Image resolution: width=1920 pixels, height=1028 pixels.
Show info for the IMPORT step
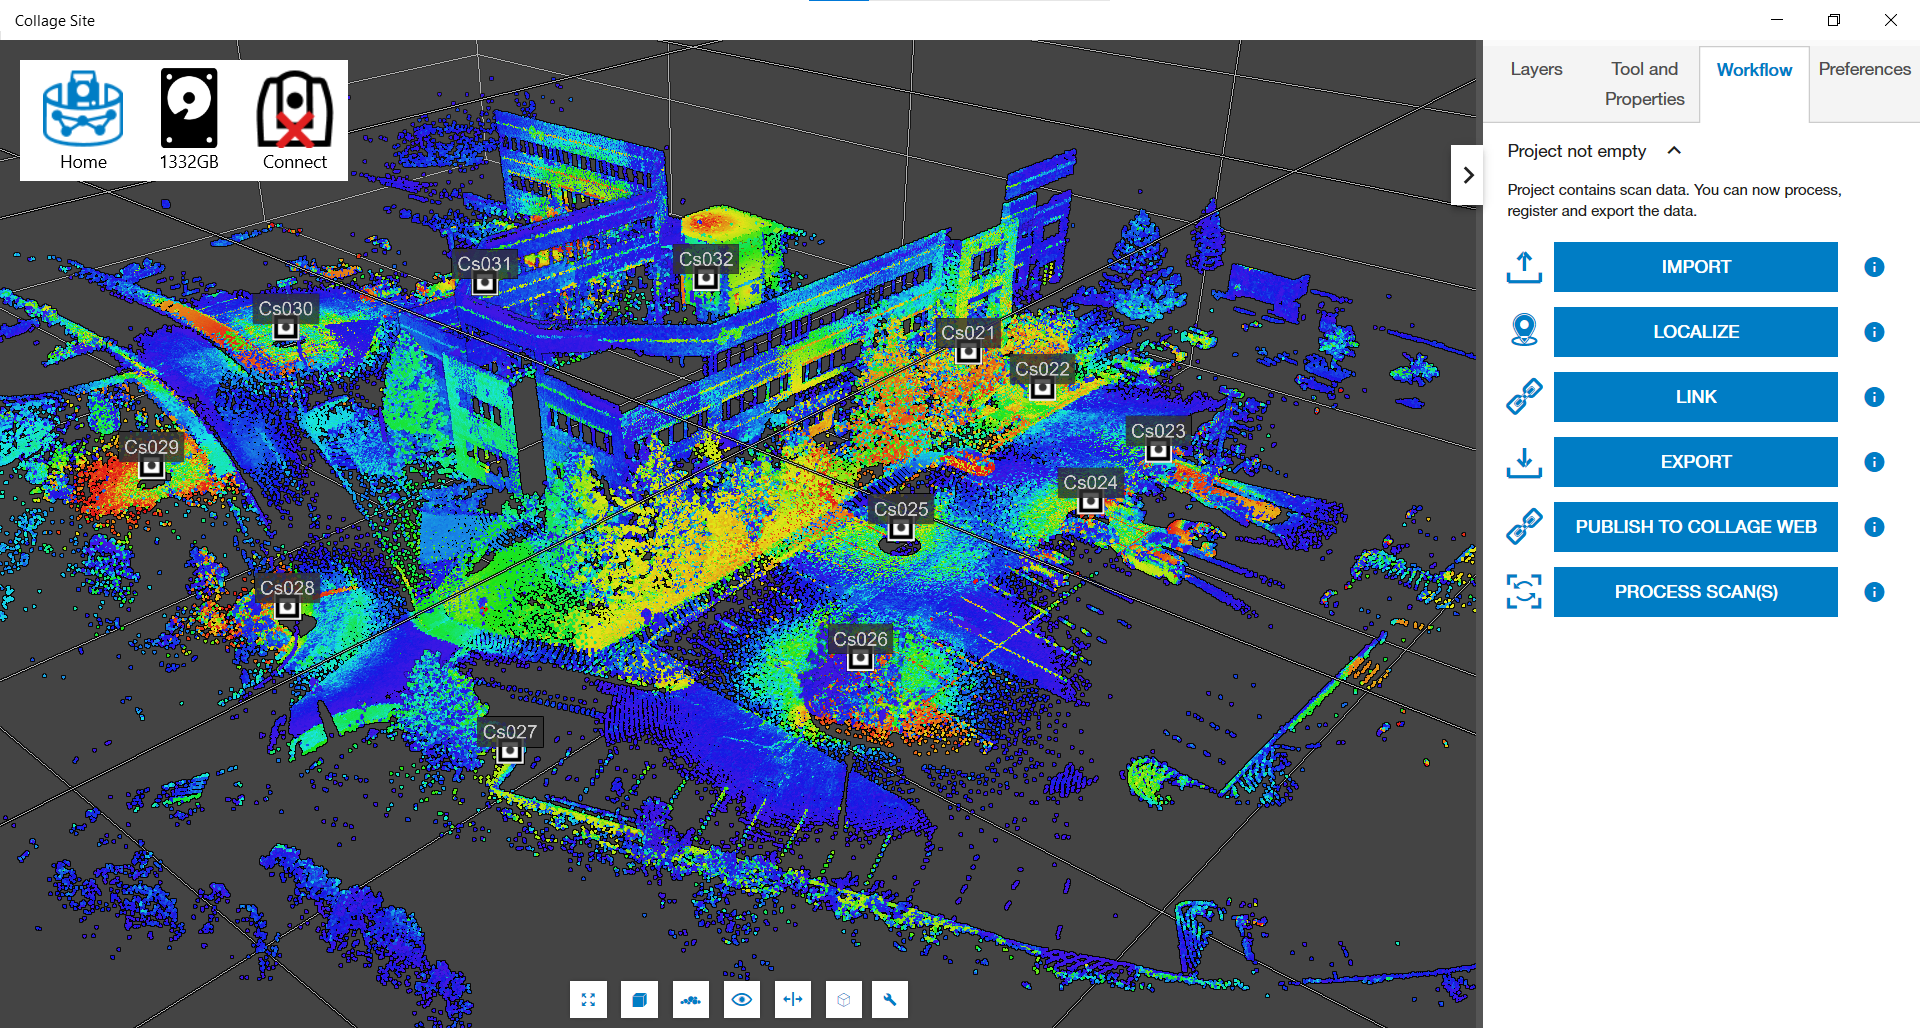[x=1874, y=267]
